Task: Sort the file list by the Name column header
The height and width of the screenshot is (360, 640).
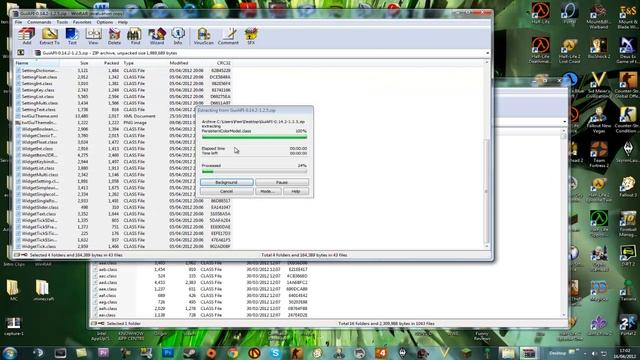Action: click(x=37, y=63)
